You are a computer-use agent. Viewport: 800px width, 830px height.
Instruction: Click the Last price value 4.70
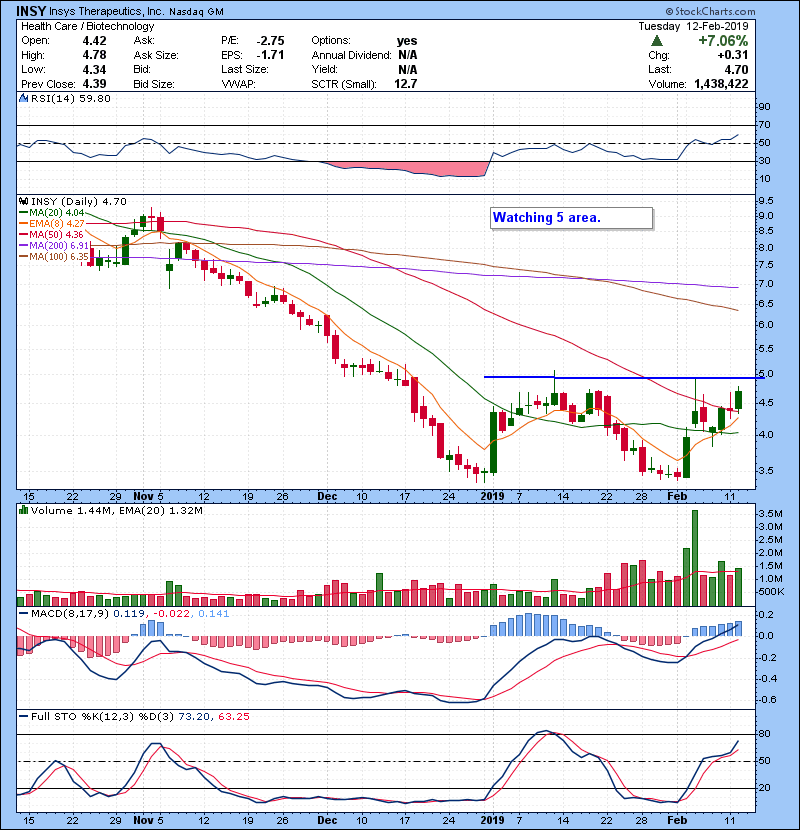(x=736, y=69)
